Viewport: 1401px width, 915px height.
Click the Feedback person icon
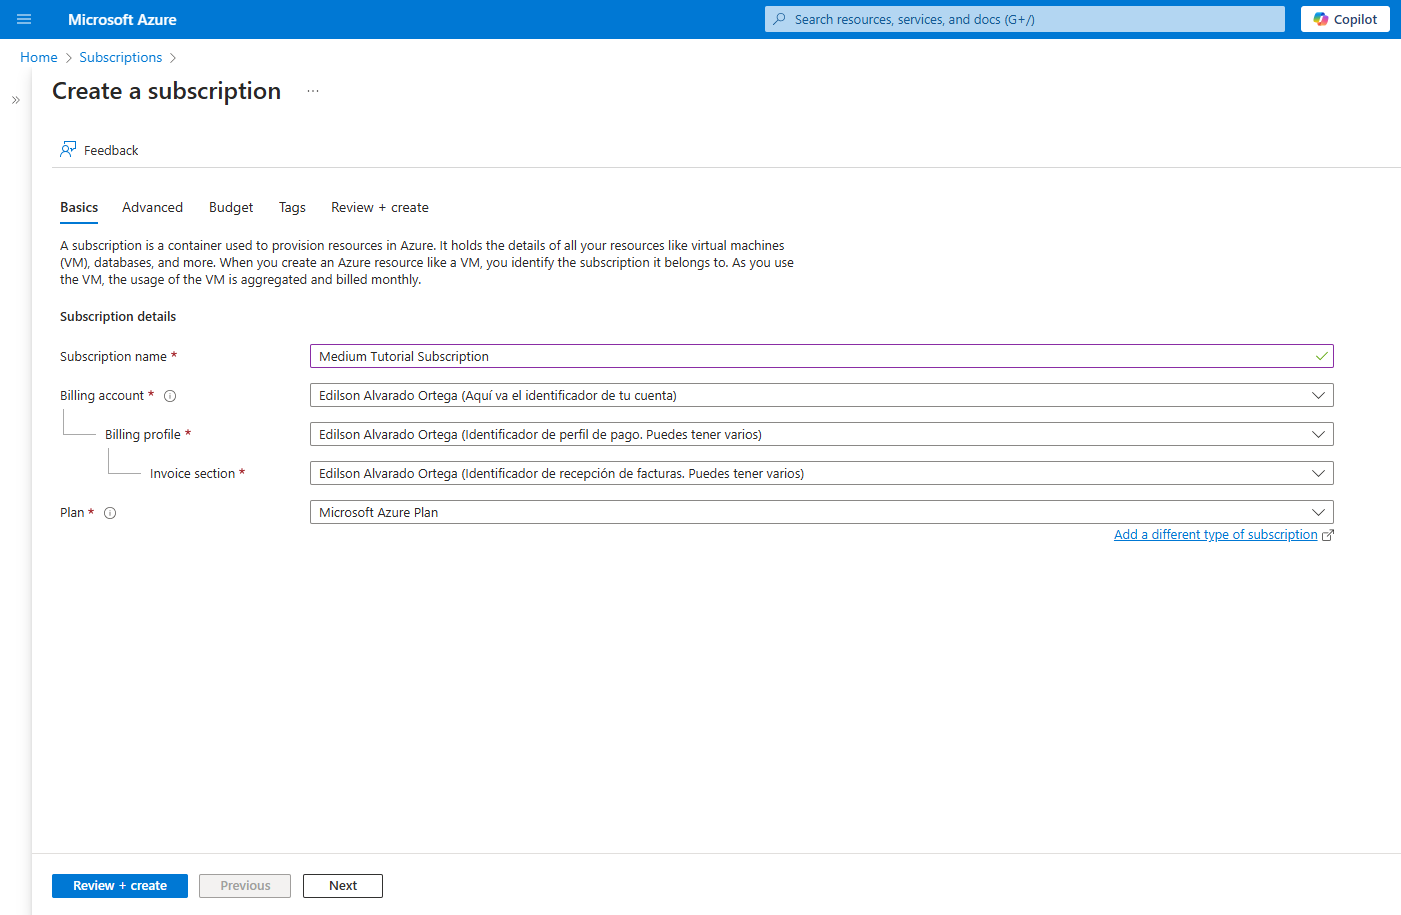(68, 150)
